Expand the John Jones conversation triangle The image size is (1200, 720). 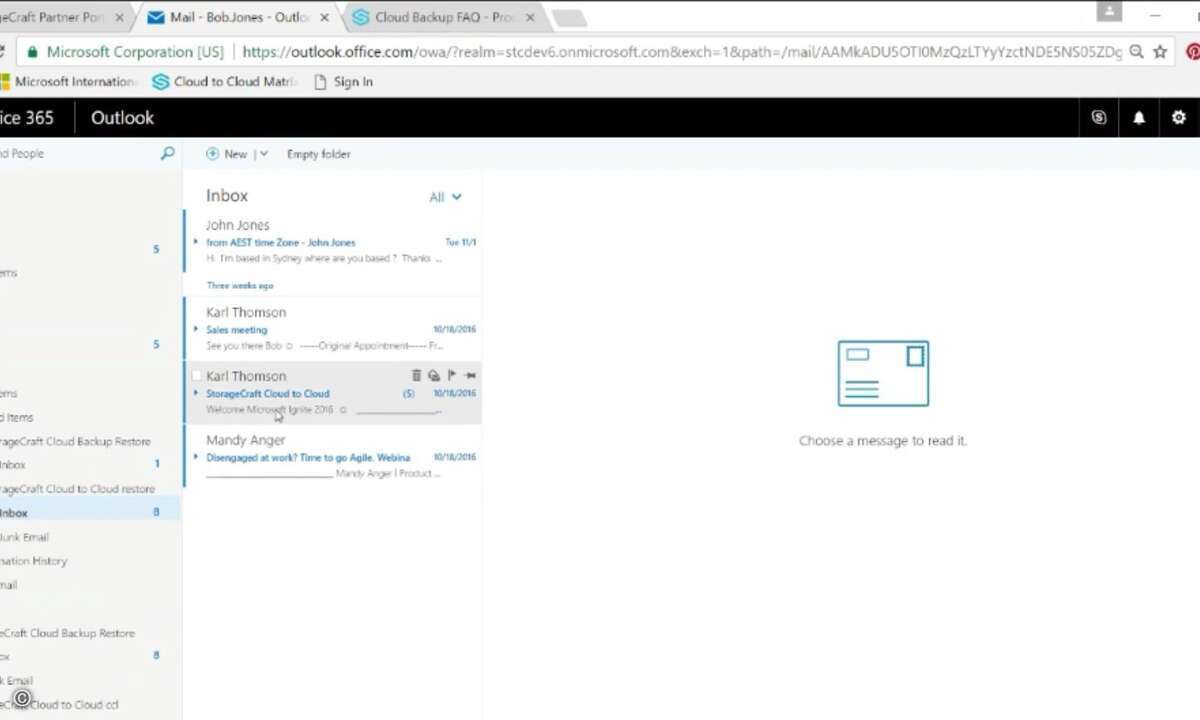[x=196, y=242]
